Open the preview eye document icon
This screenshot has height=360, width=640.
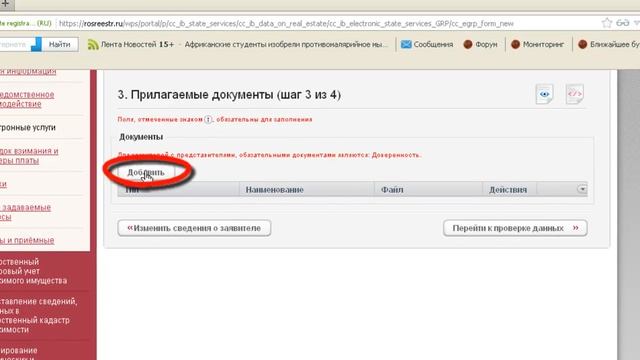coord(544,94)
